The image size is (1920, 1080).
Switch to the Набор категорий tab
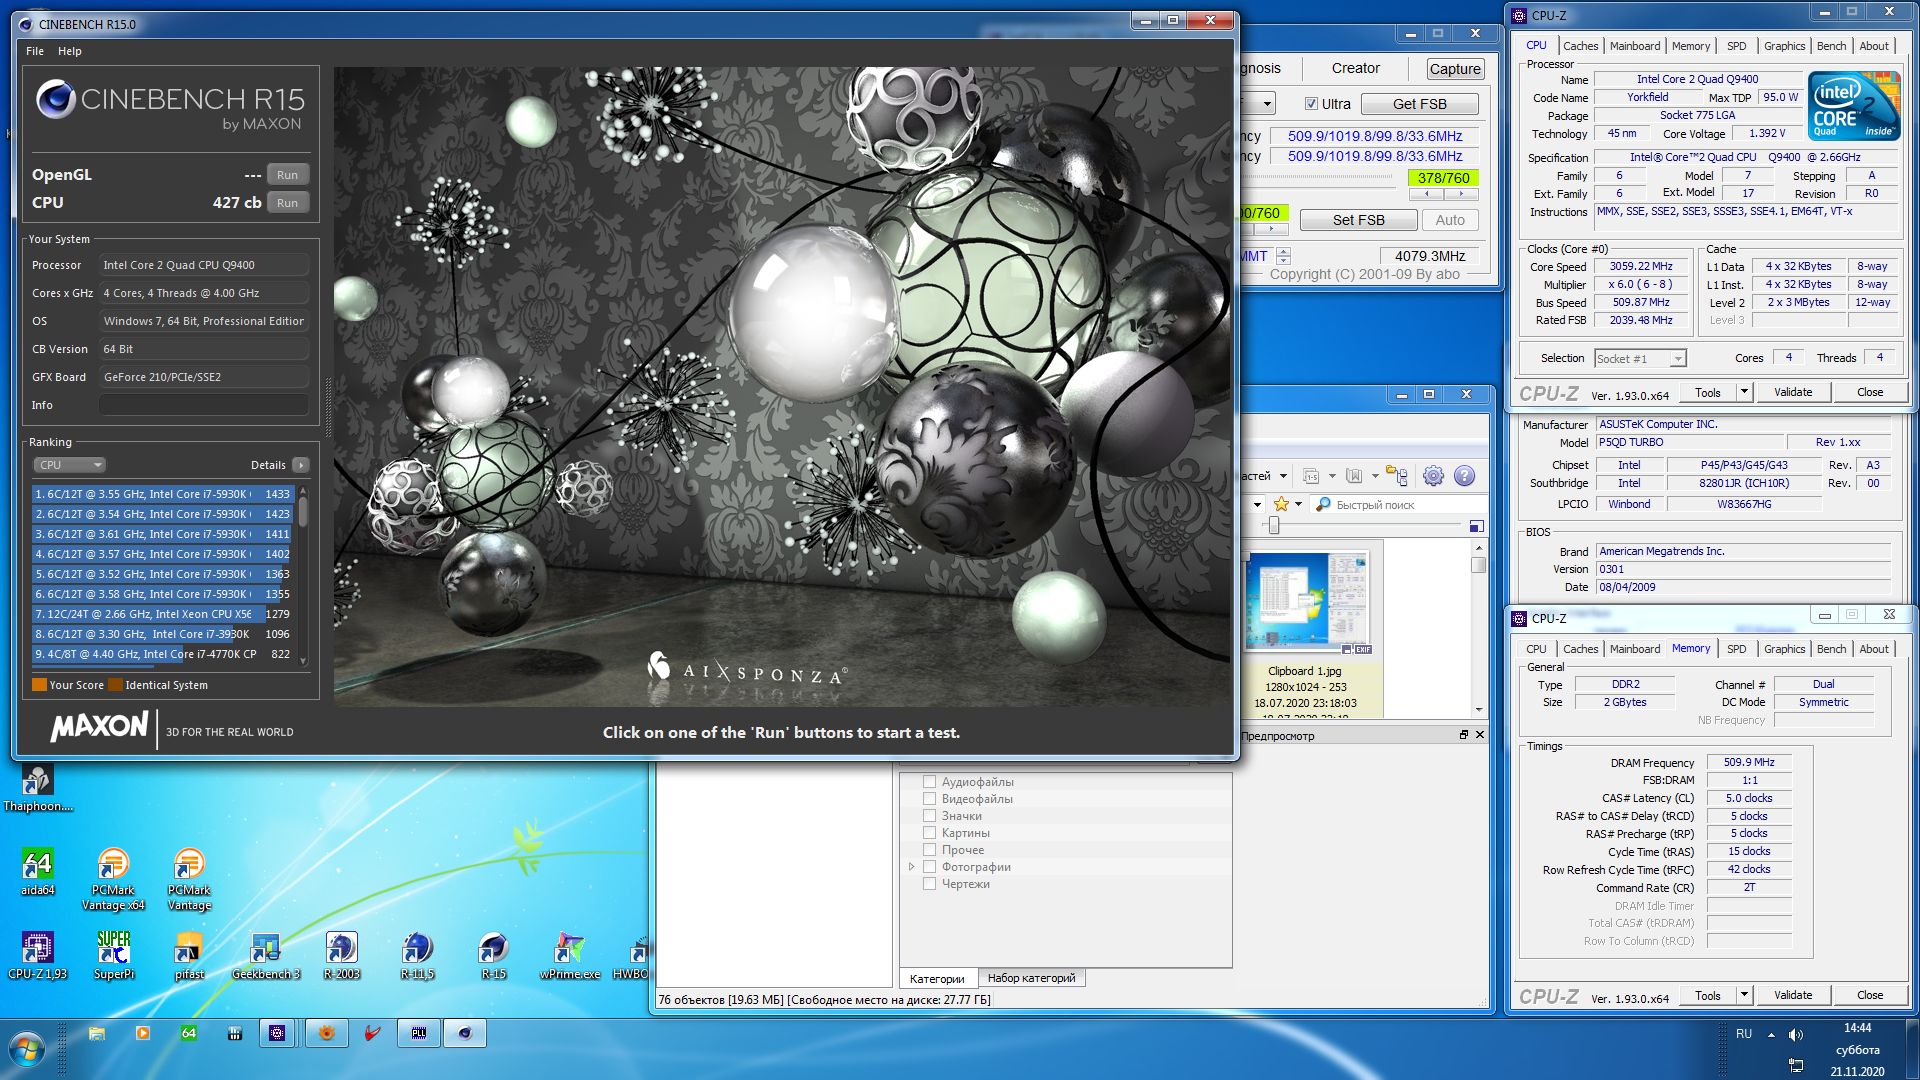[1031, 978]
